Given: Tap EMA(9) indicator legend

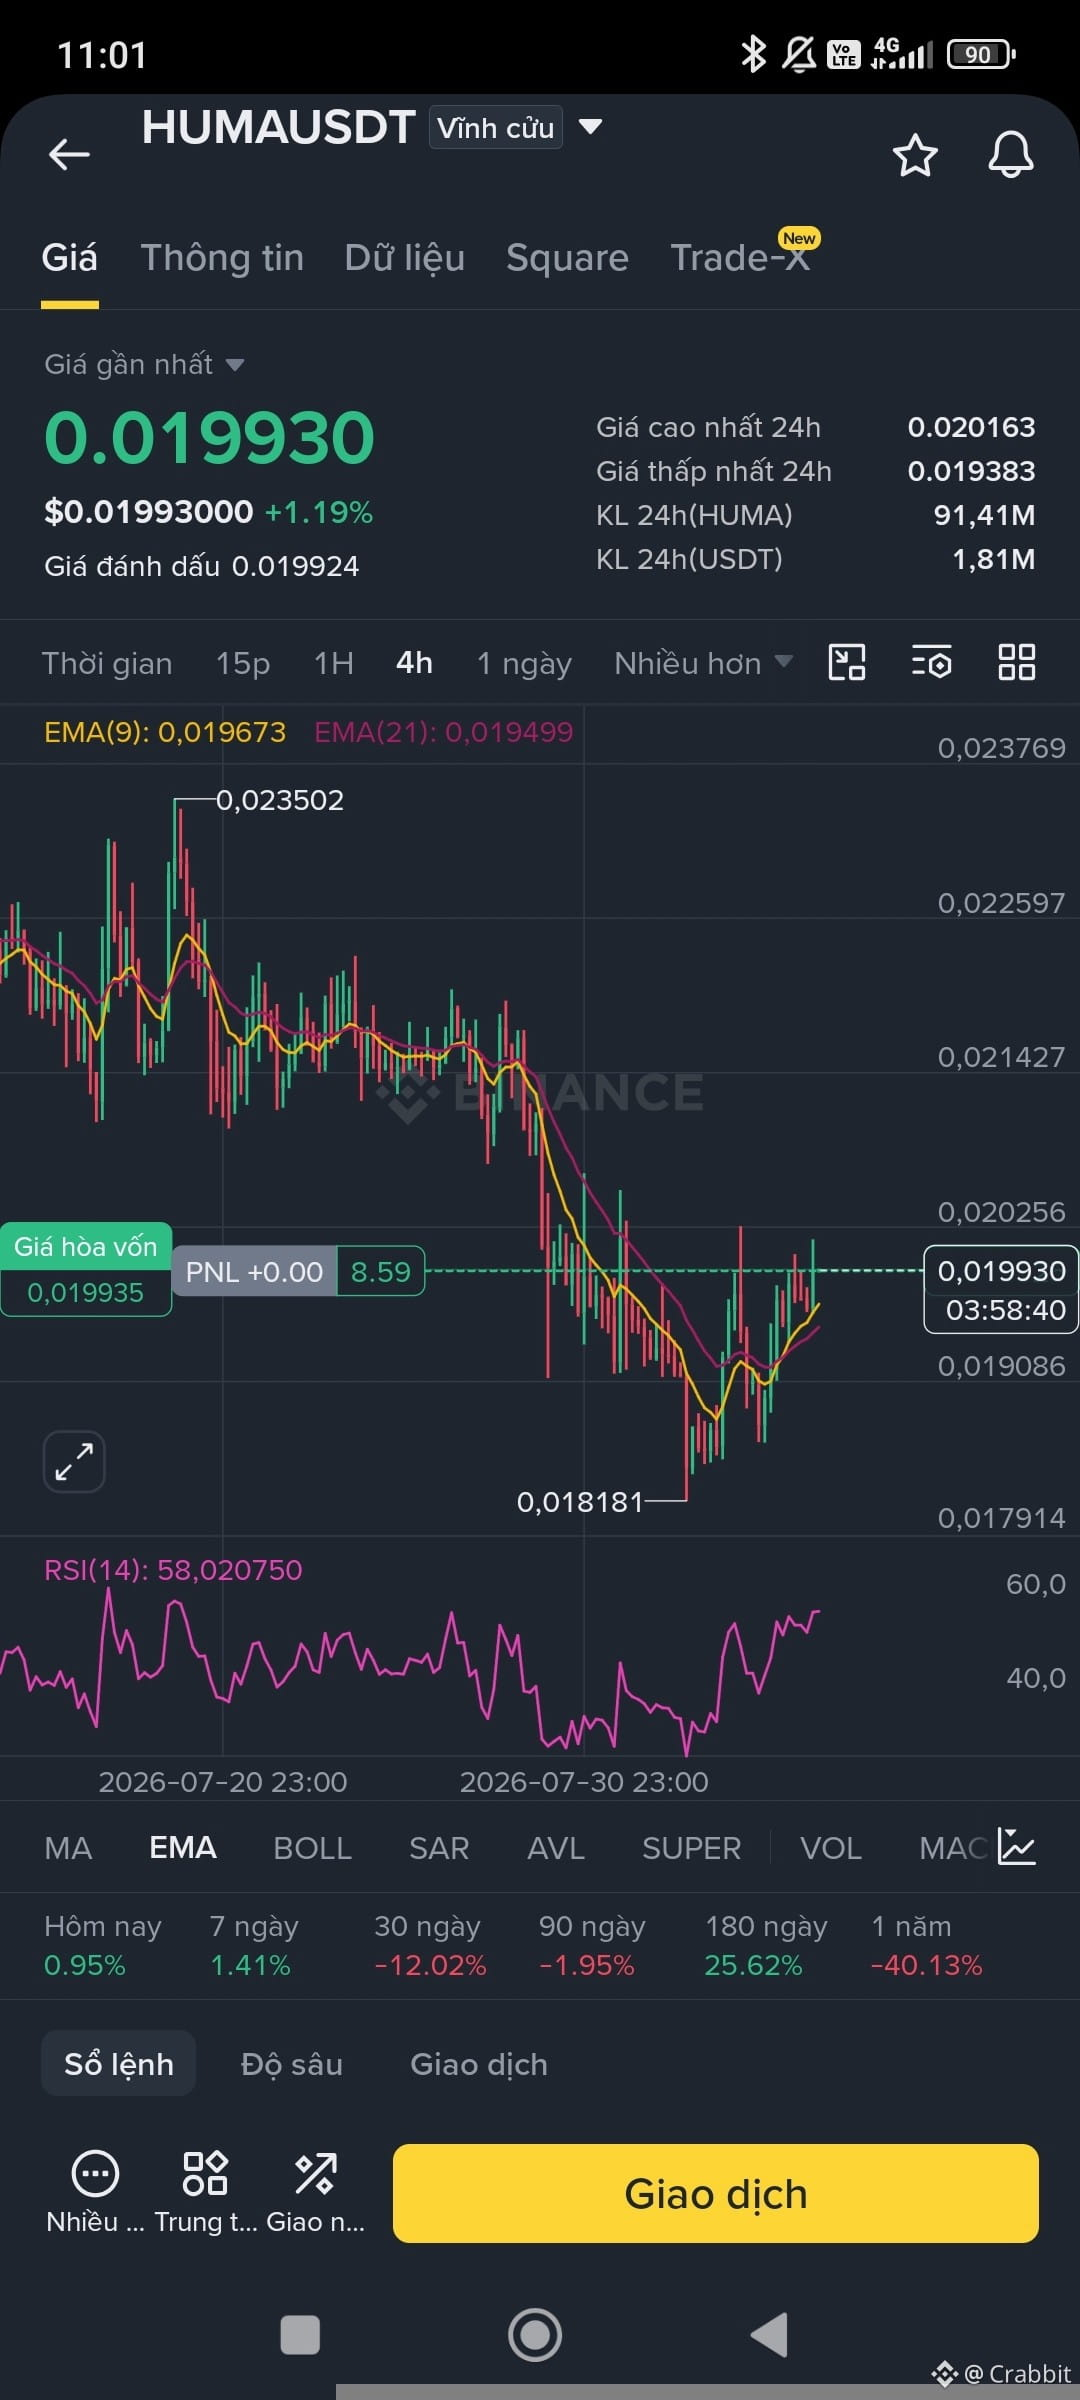Looking at the screenshot, I should tap(165, 732).
